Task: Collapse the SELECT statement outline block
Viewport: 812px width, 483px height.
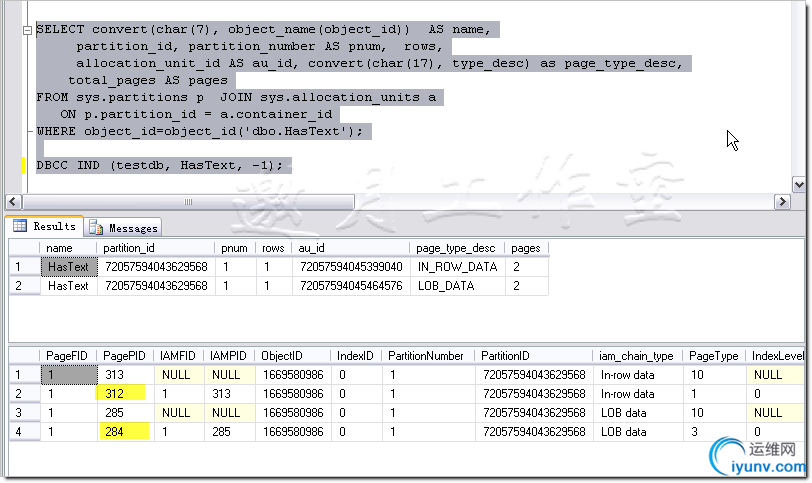Action: 27,30
